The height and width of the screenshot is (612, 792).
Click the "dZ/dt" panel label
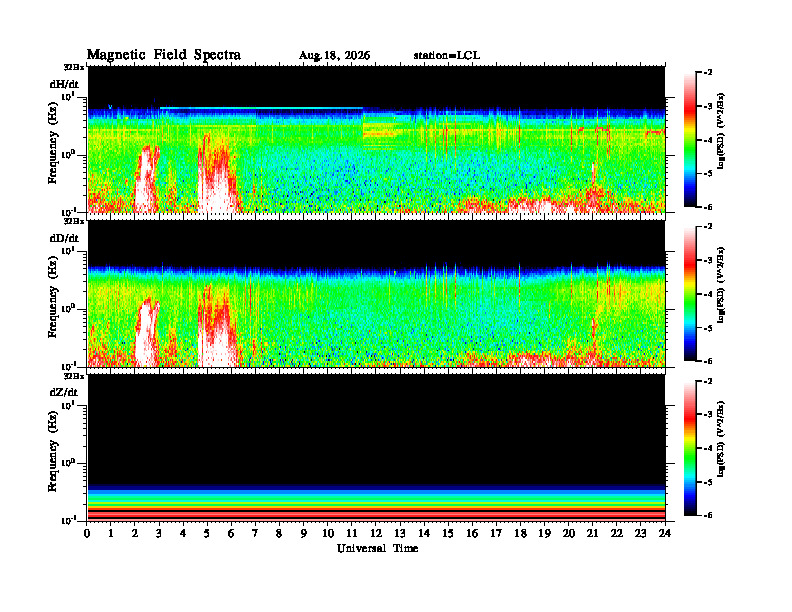(64, 392)
